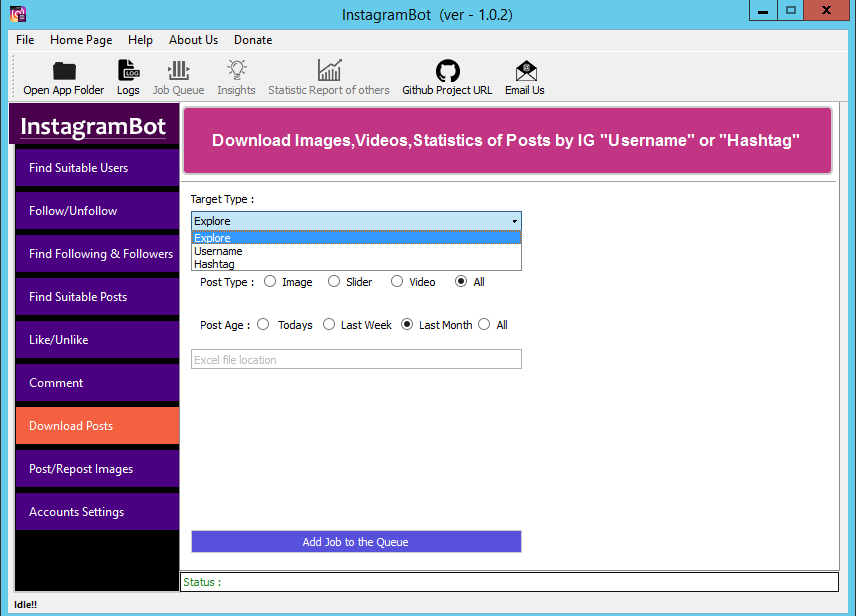856x616 pixels.
Task: Choose Hashtag from the dropdown list
Action: pyautogui.click(x=356, y=264)
